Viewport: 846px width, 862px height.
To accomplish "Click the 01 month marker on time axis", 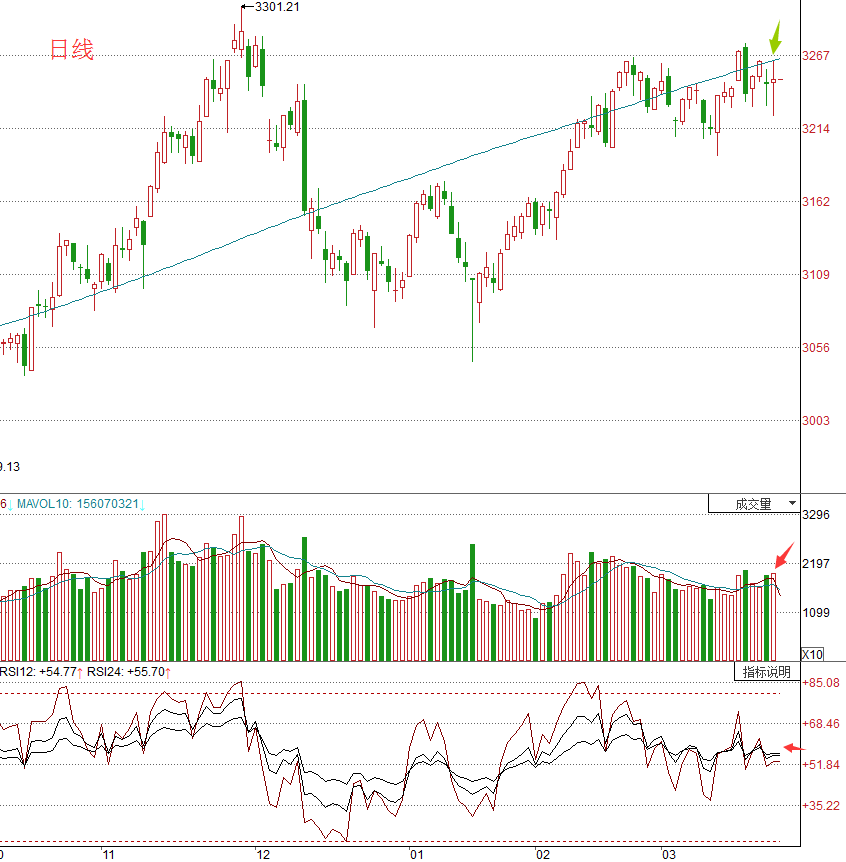I will (x=417, y=855).
